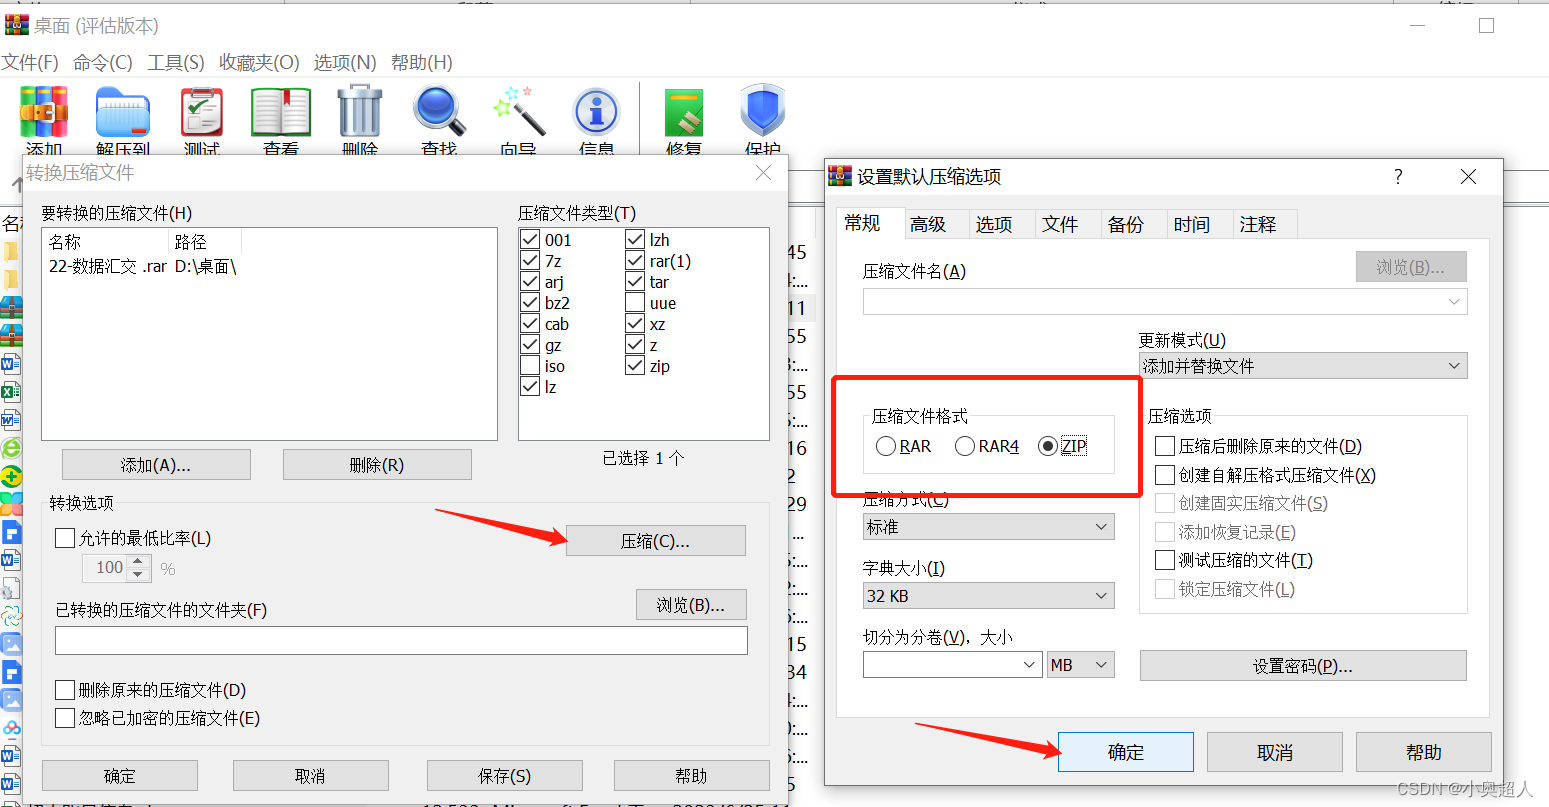Viewport: 1549px width, 807px height.
Task: Switch to the 文件 tab
Action: click(1060, 225)
